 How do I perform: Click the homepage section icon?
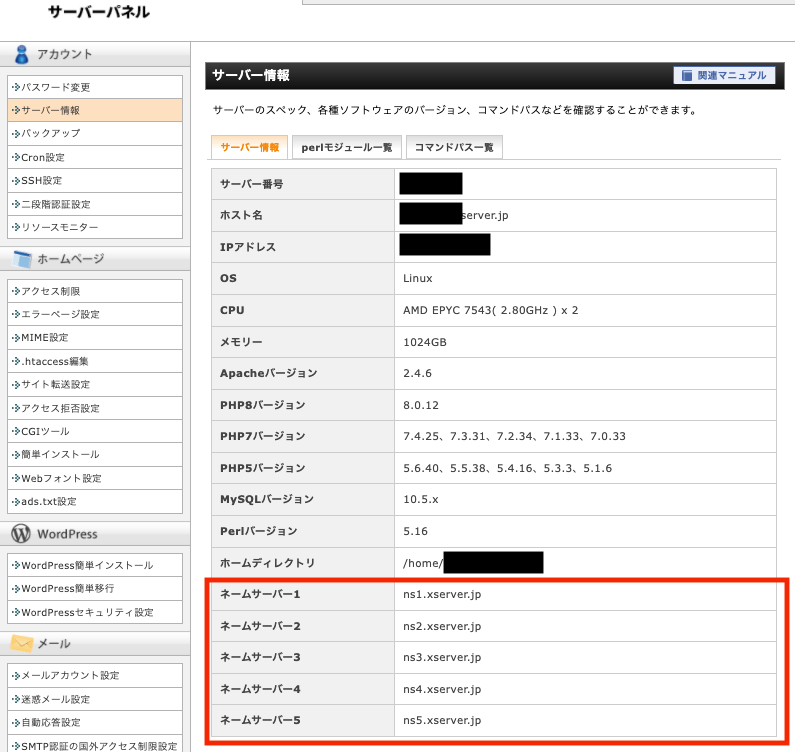point(21,259)
